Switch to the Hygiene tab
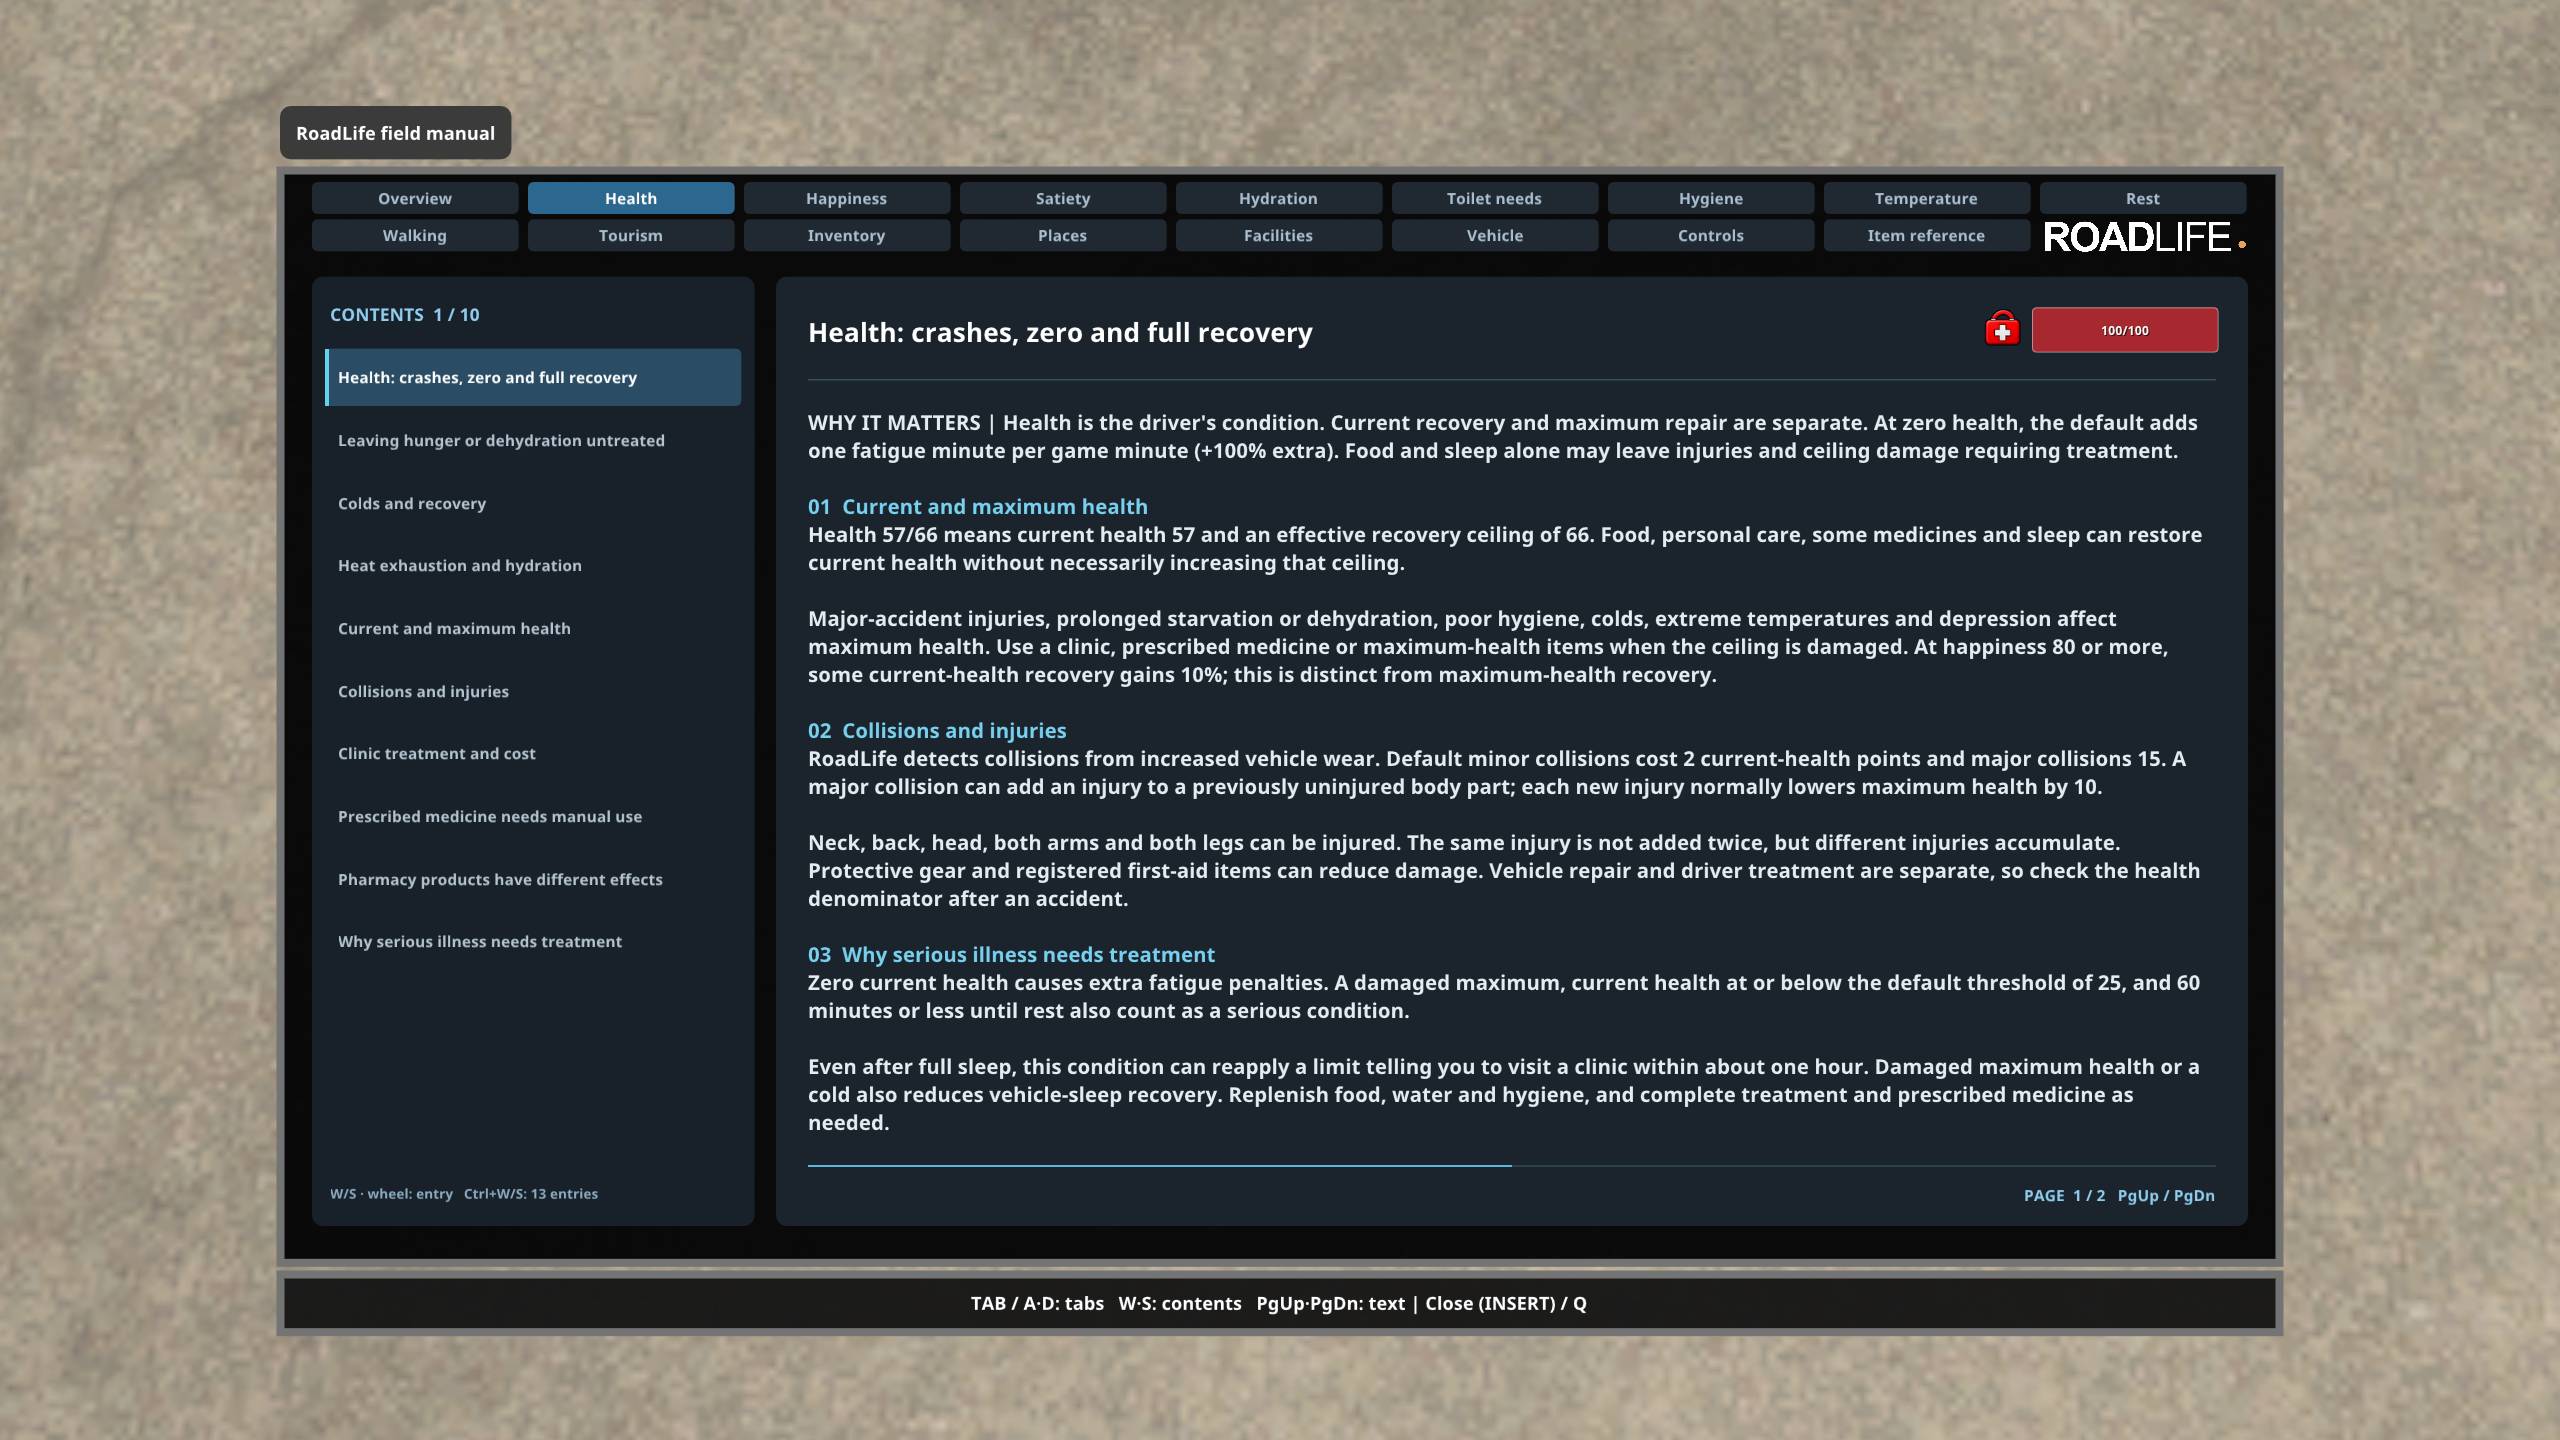This screenshot has height=1440, width=2560. click(x=1711, y=198)
